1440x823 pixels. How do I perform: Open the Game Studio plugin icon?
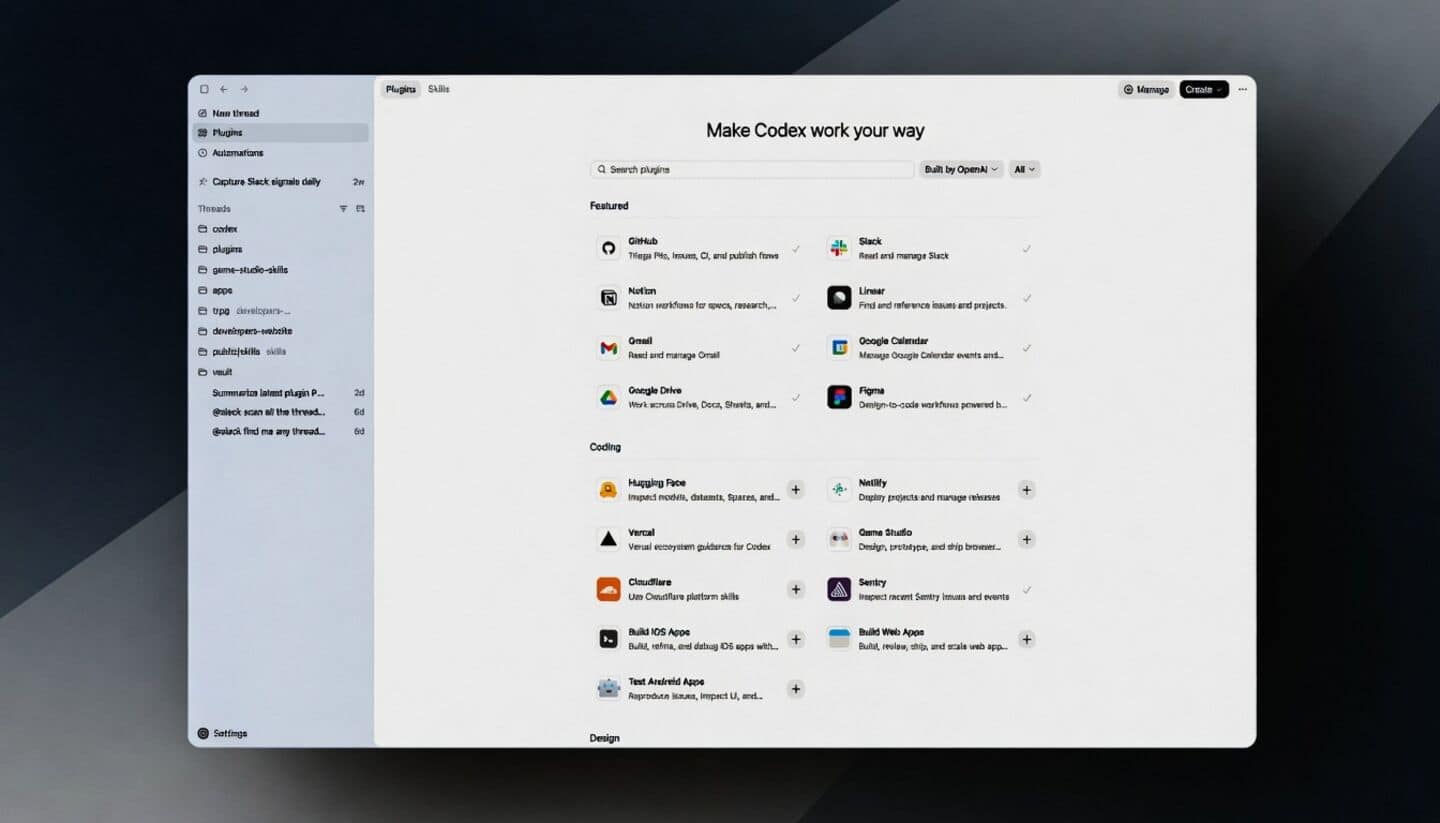839,540
